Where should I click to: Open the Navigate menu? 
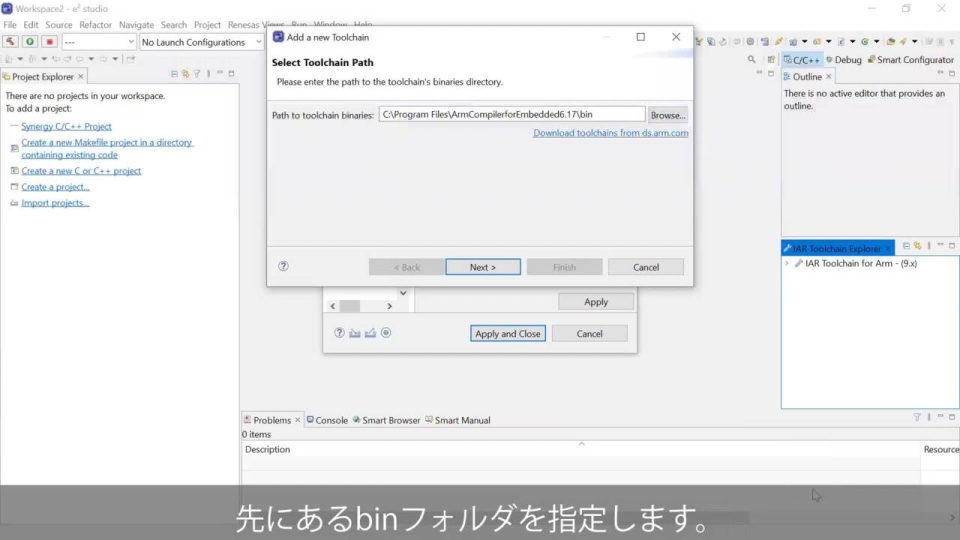(136, 24)
